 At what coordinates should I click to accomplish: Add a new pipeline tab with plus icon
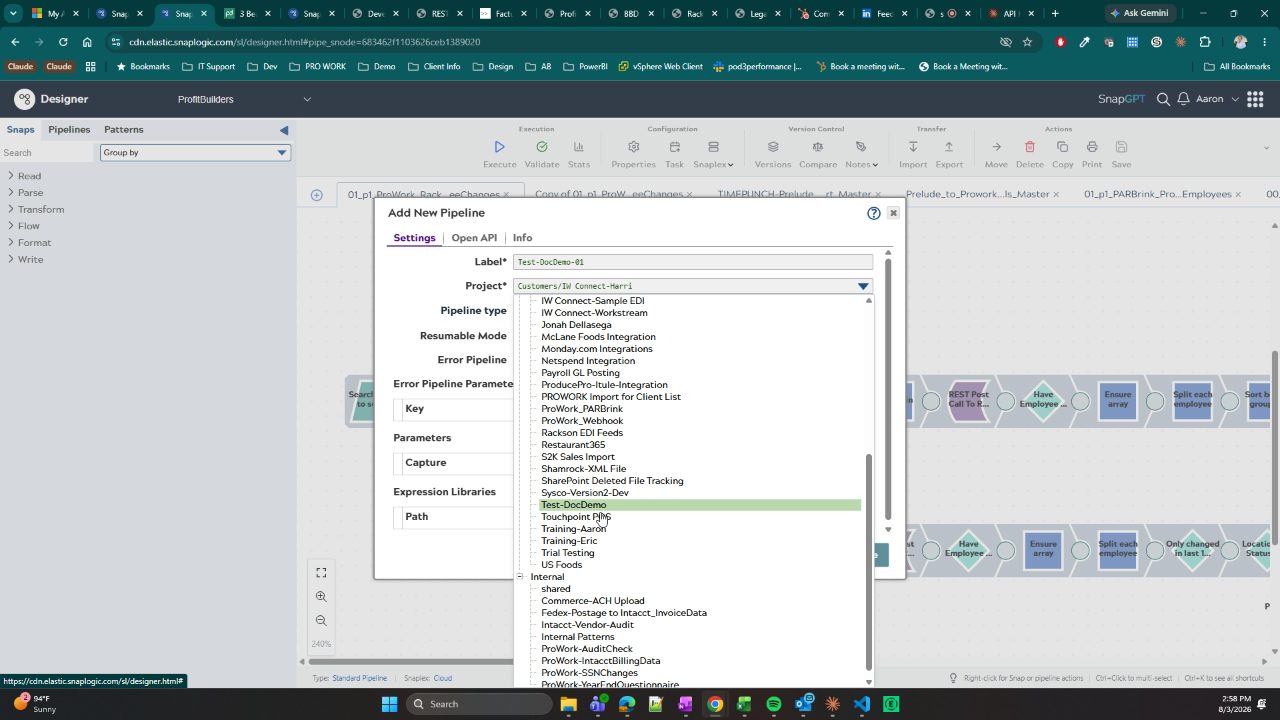pyautogui.click(x=317, y=195)
